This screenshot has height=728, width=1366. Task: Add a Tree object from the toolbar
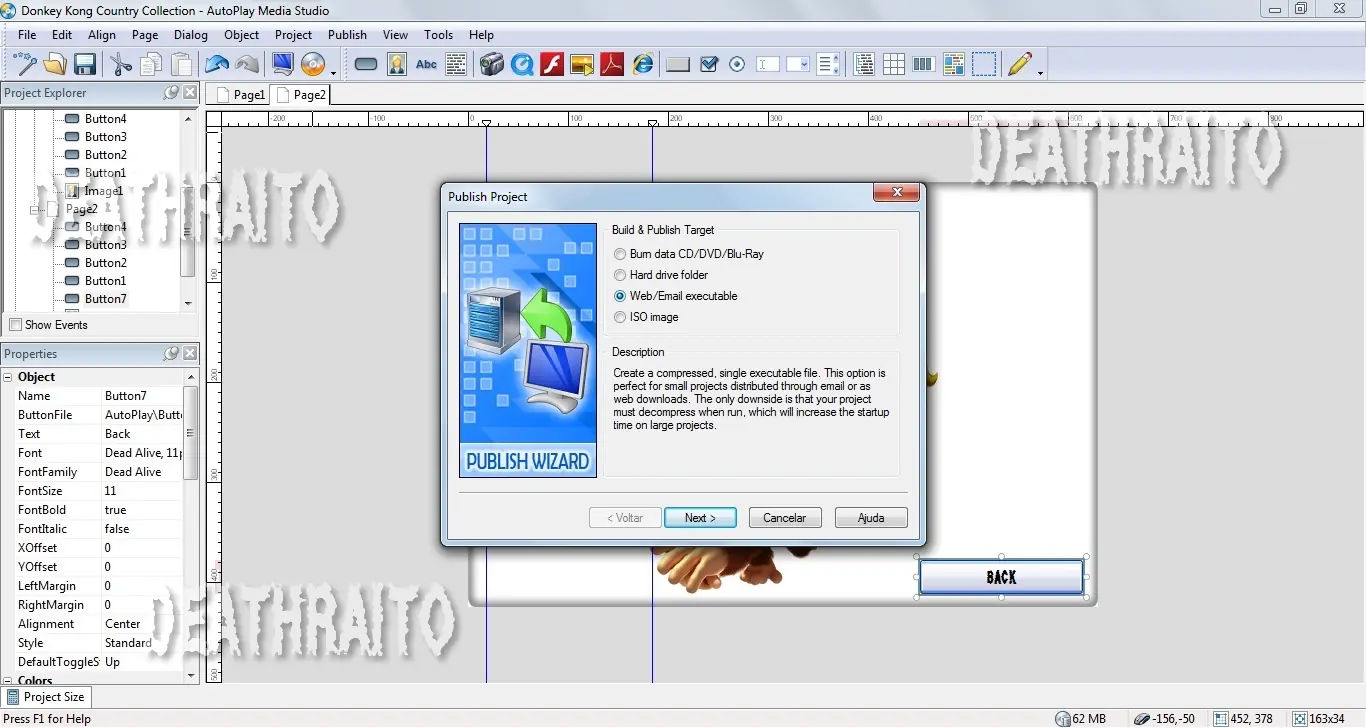864,65
